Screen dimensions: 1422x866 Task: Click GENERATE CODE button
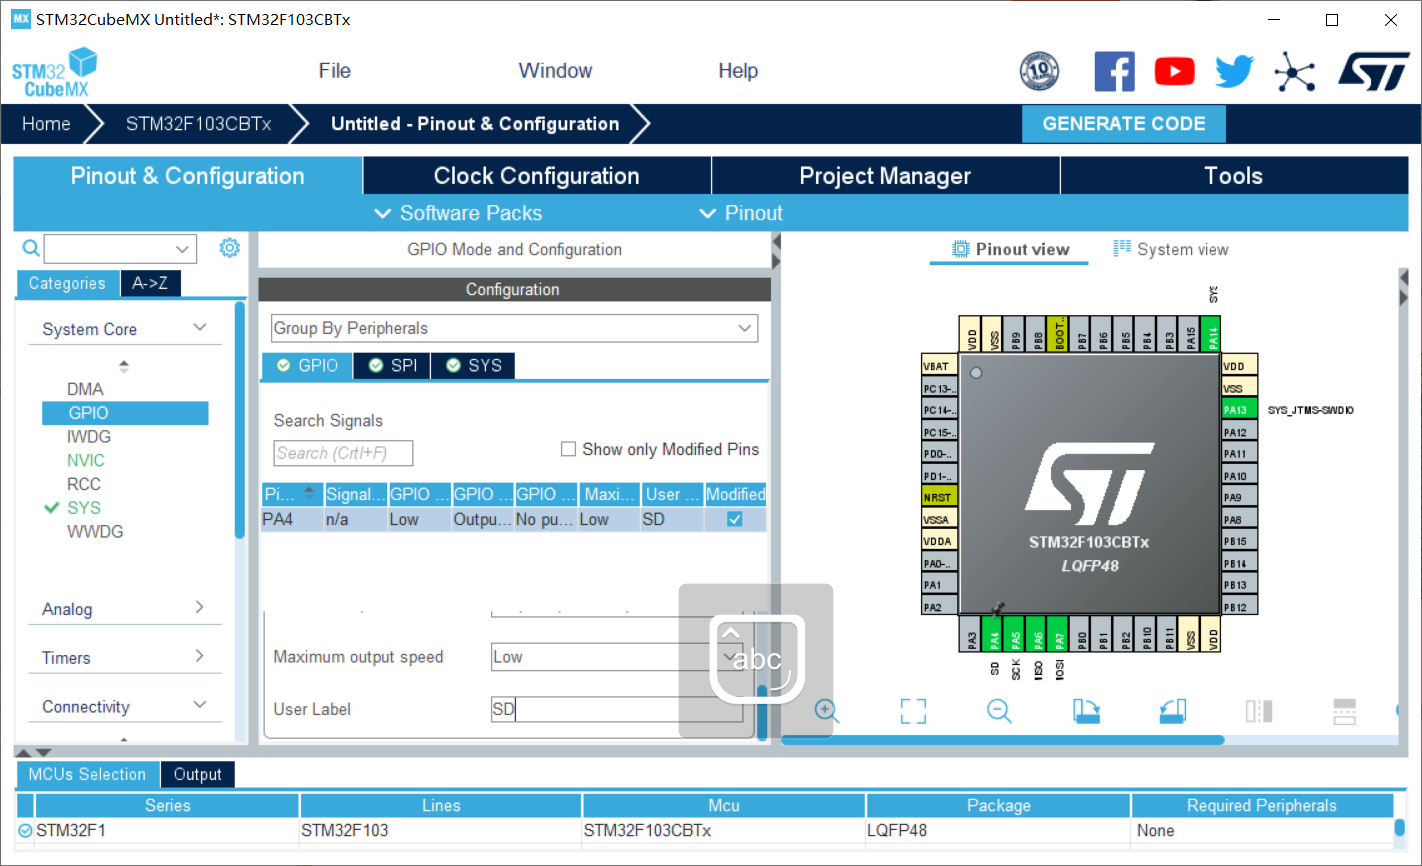click(1124, 124)
